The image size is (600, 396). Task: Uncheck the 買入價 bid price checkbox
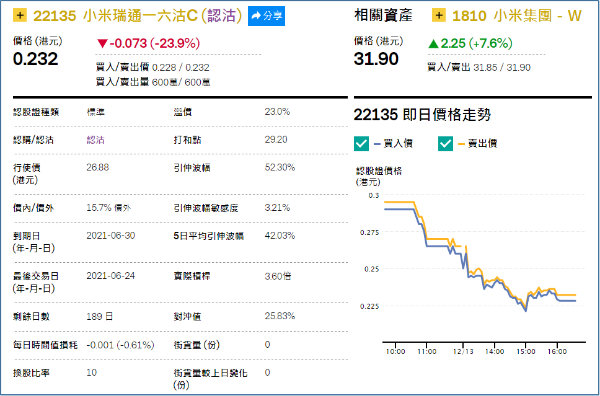[x=361, y=144]
